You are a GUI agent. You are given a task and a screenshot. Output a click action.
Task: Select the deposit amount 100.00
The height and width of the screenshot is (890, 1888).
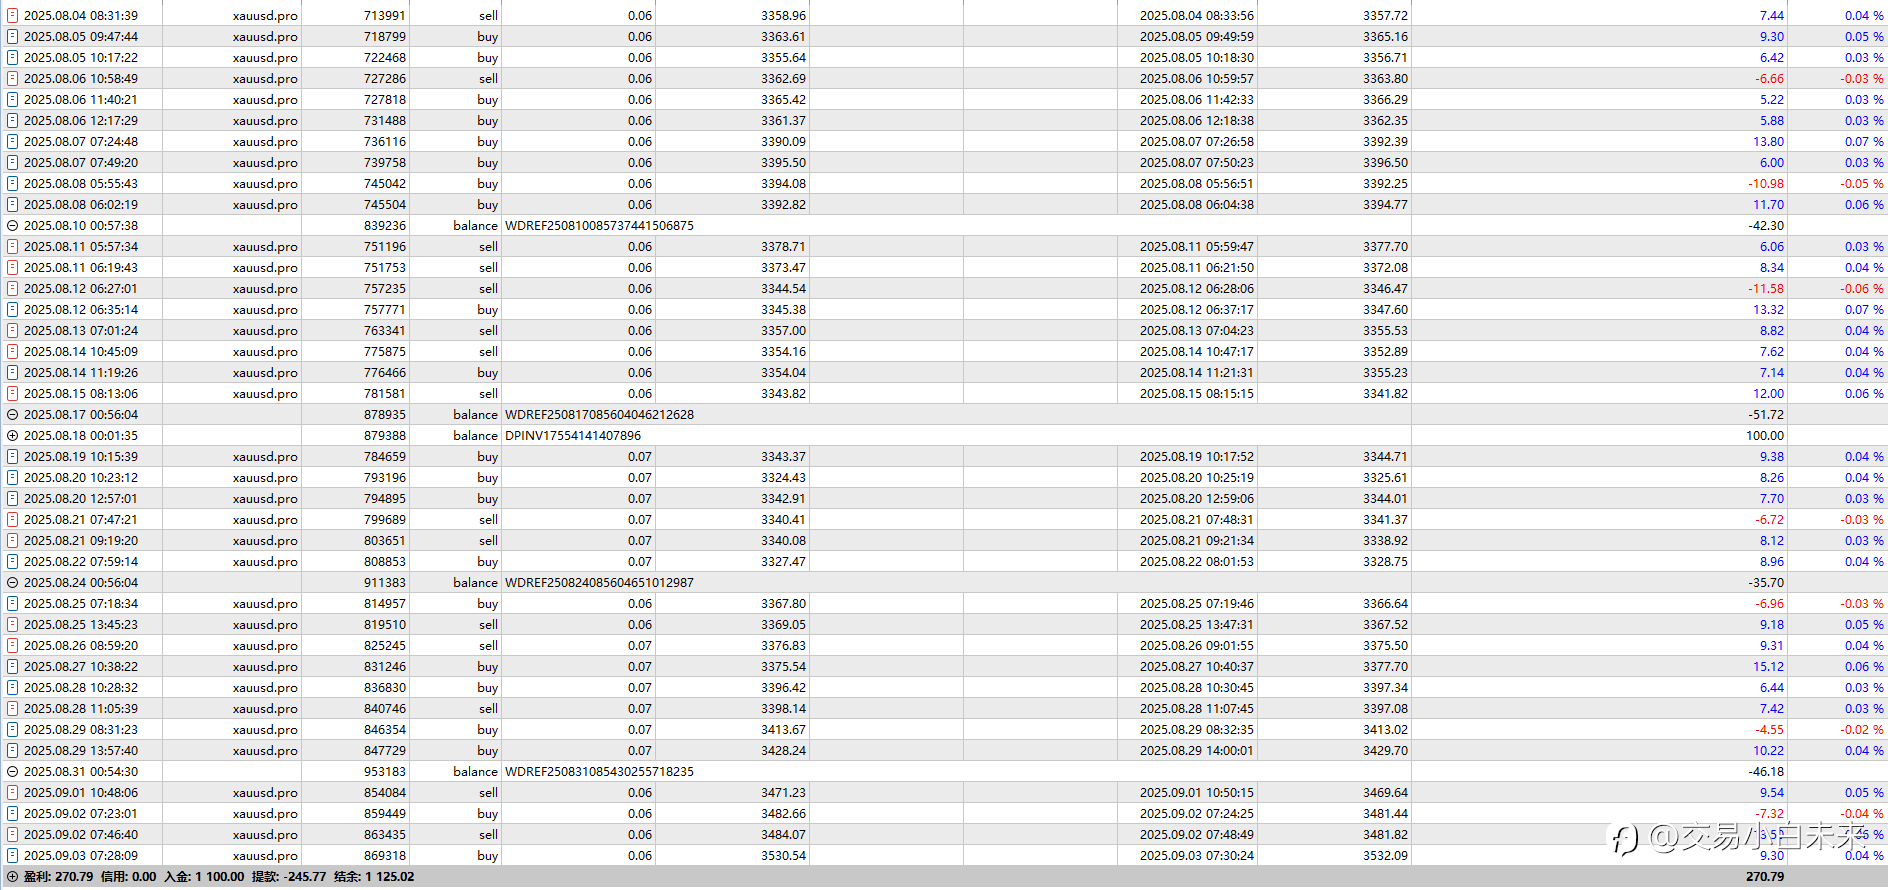click(x=1765, y=435)
